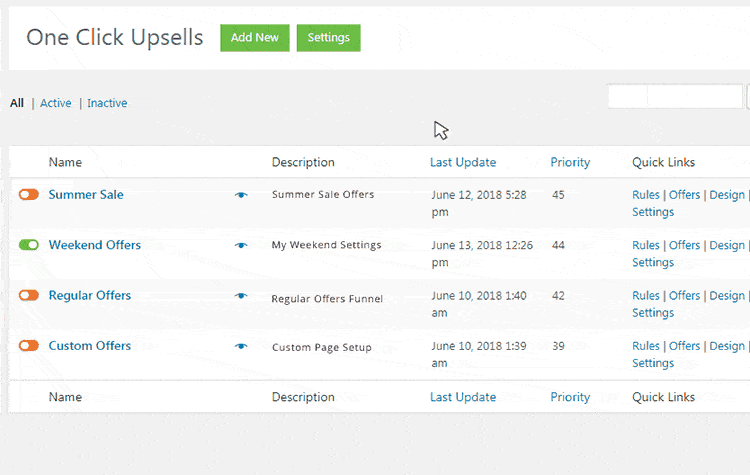Filter the list by Inactive funnels
The width and height of the screenshot is (750, 475).
point(107,103)
